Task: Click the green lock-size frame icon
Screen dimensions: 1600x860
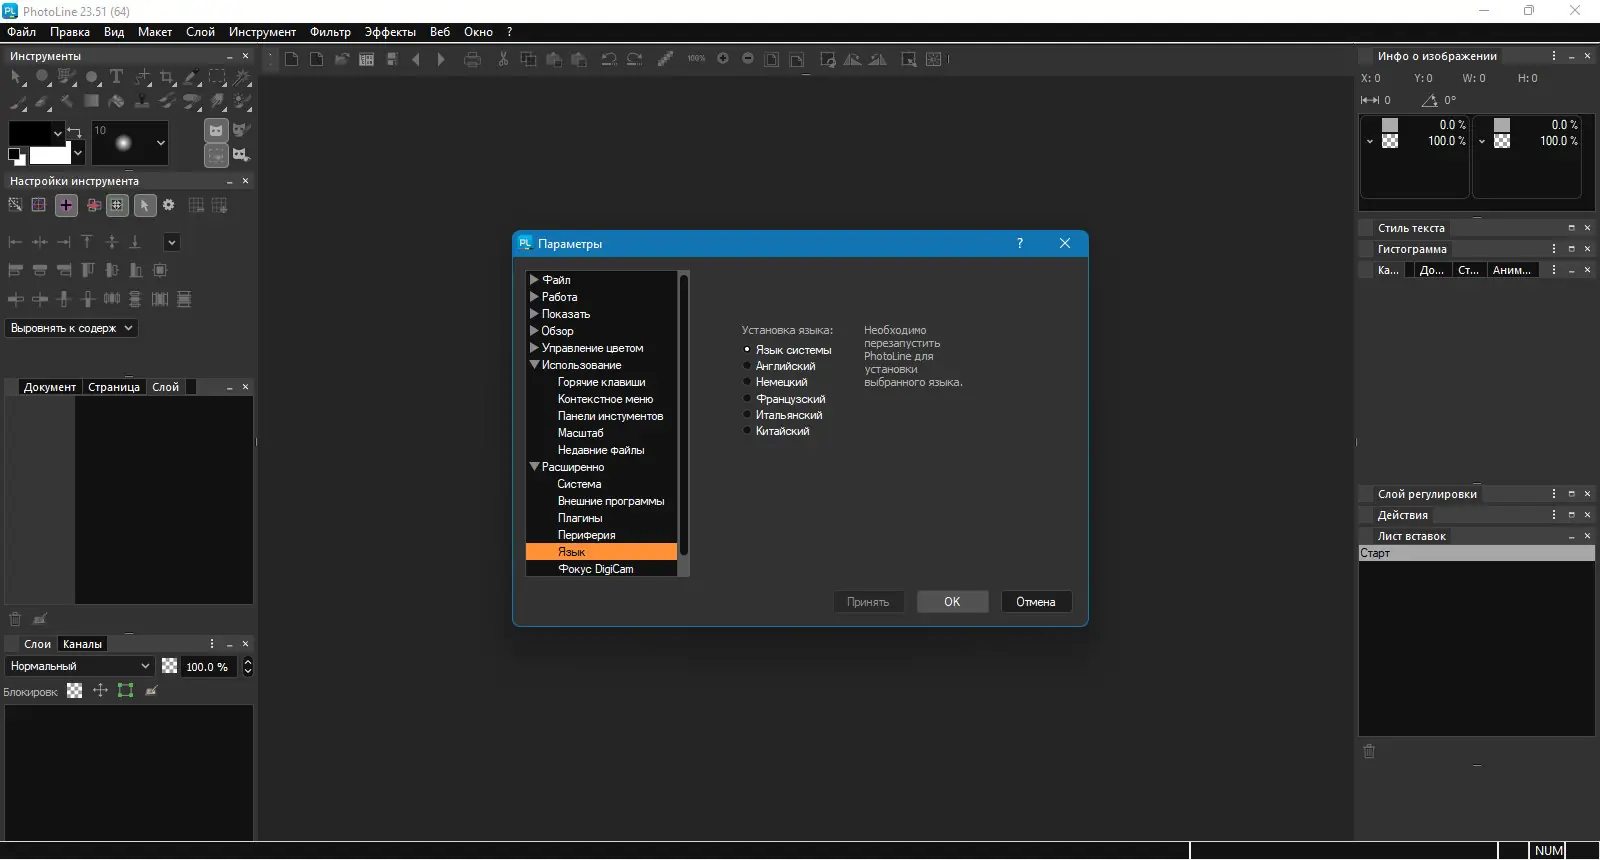Action: point(125,690)
